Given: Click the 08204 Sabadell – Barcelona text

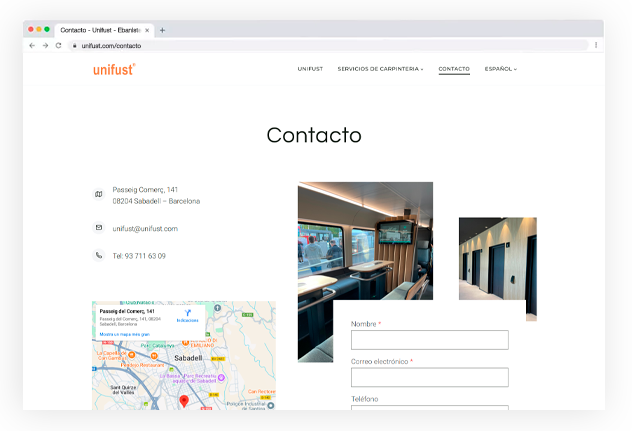Looking at the screenshot, I should 156,201.
